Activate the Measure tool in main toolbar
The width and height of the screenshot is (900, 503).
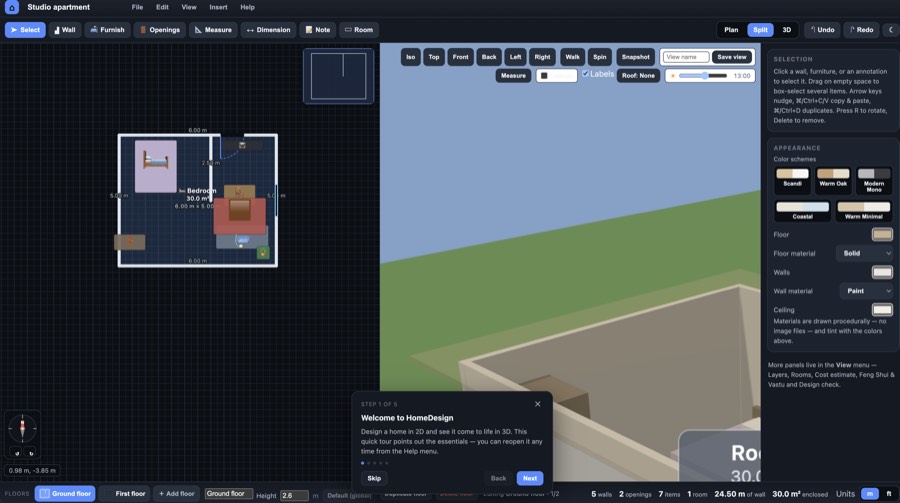pyautogui.click(x=213, y=30)
